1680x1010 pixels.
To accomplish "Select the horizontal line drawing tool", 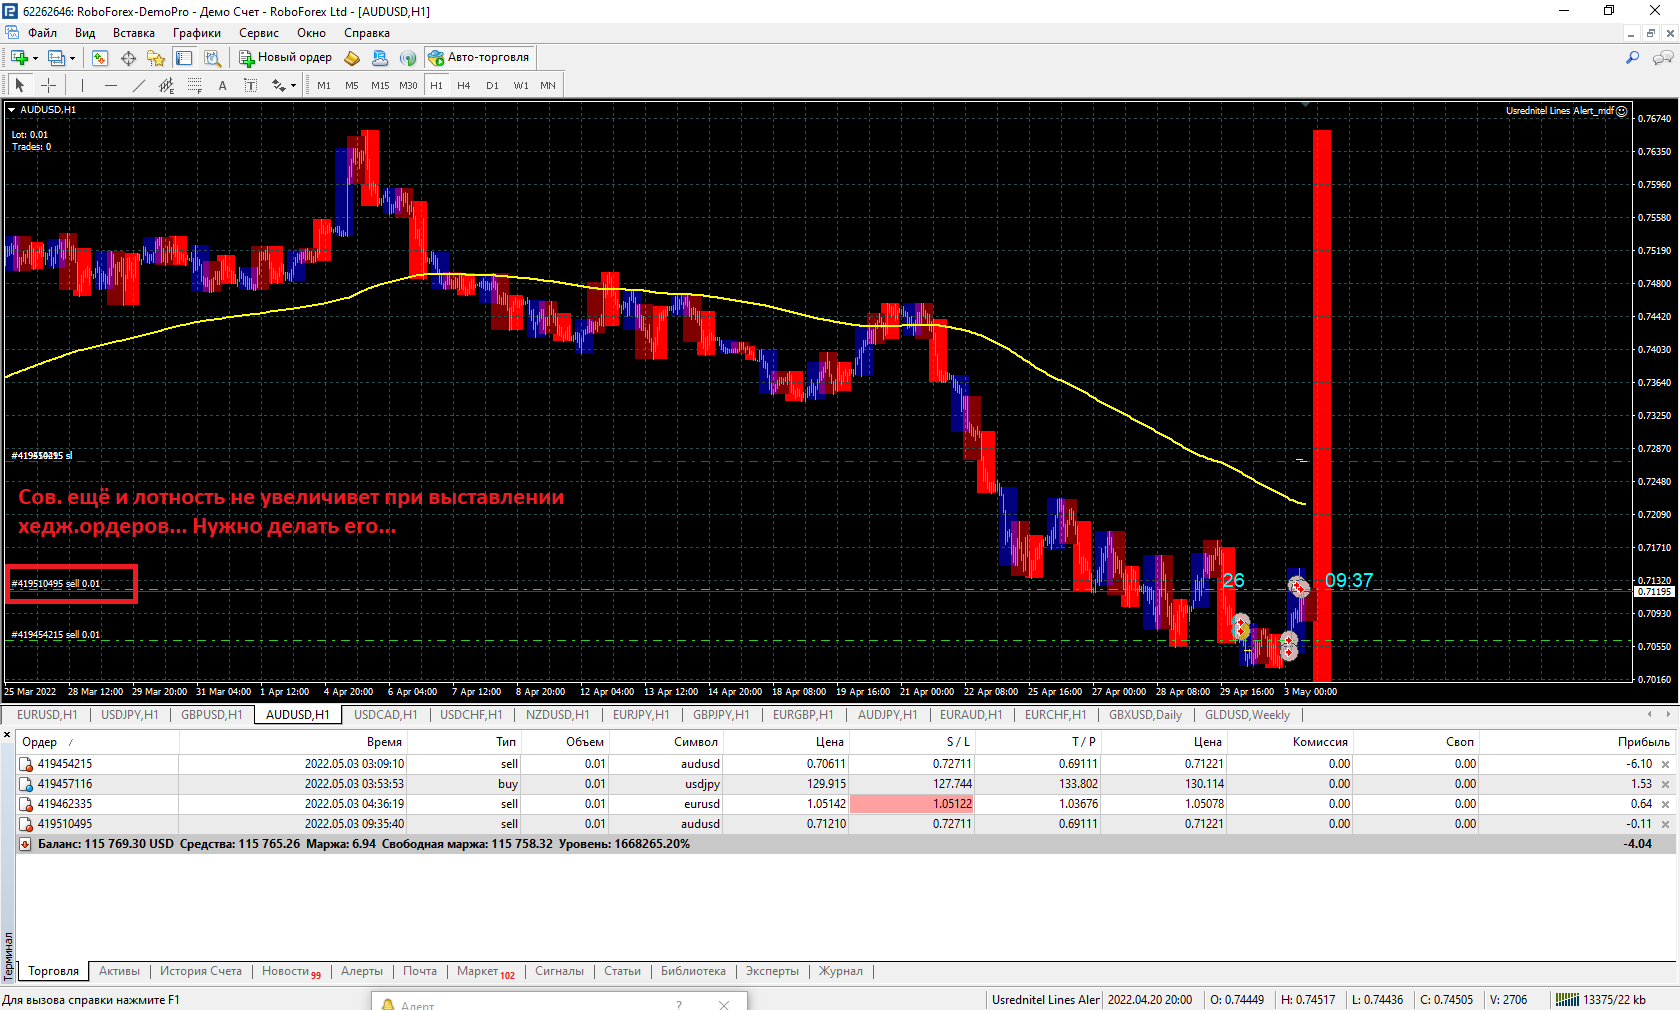I will pyautogui.click(x=110, y=85).
